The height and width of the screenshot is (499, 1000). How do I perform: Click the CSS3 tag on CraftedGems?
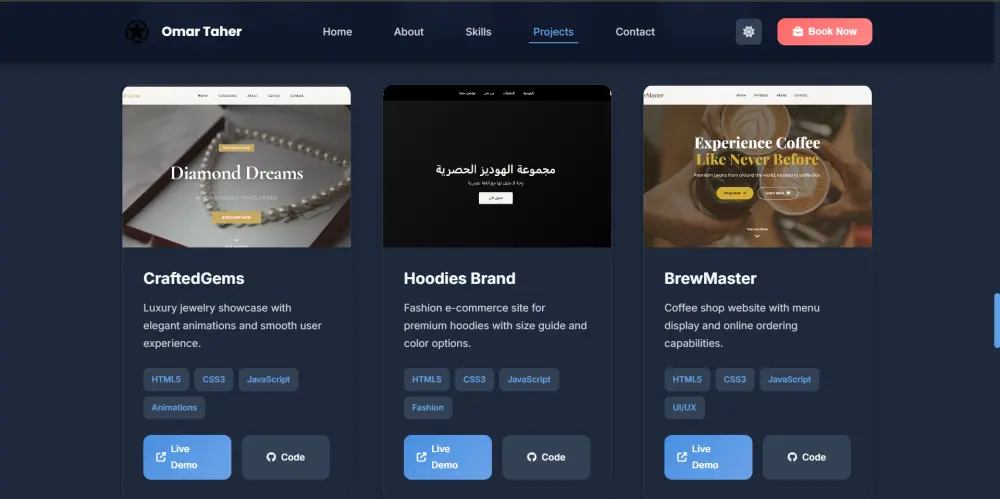pyautogui.click(x=214, y=380)
